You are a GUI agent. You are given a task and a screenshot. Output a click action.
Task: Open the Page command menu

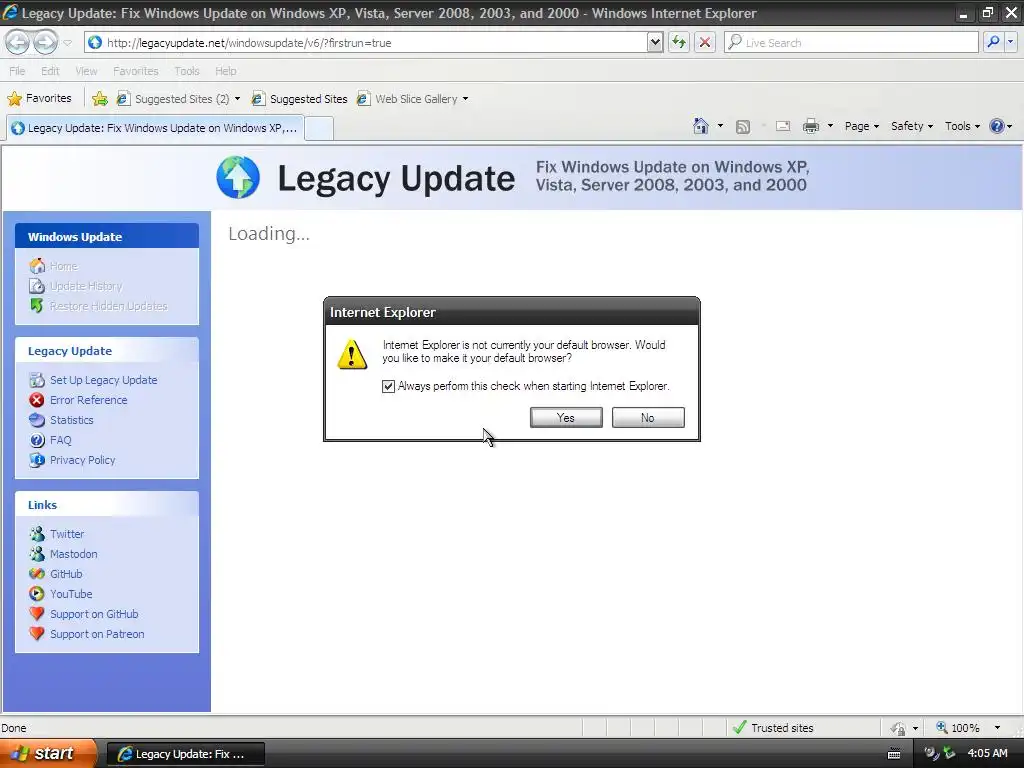coord(861,126)
